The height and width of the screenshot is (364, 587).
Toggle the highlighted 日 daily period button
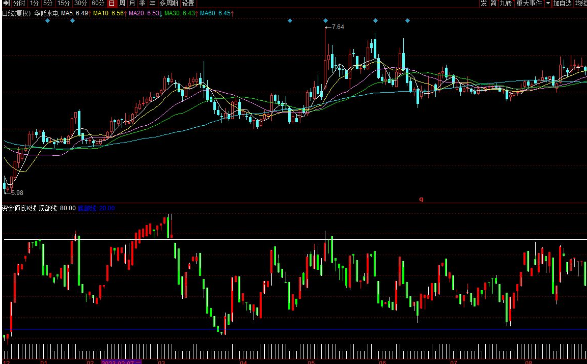[112, 3]
